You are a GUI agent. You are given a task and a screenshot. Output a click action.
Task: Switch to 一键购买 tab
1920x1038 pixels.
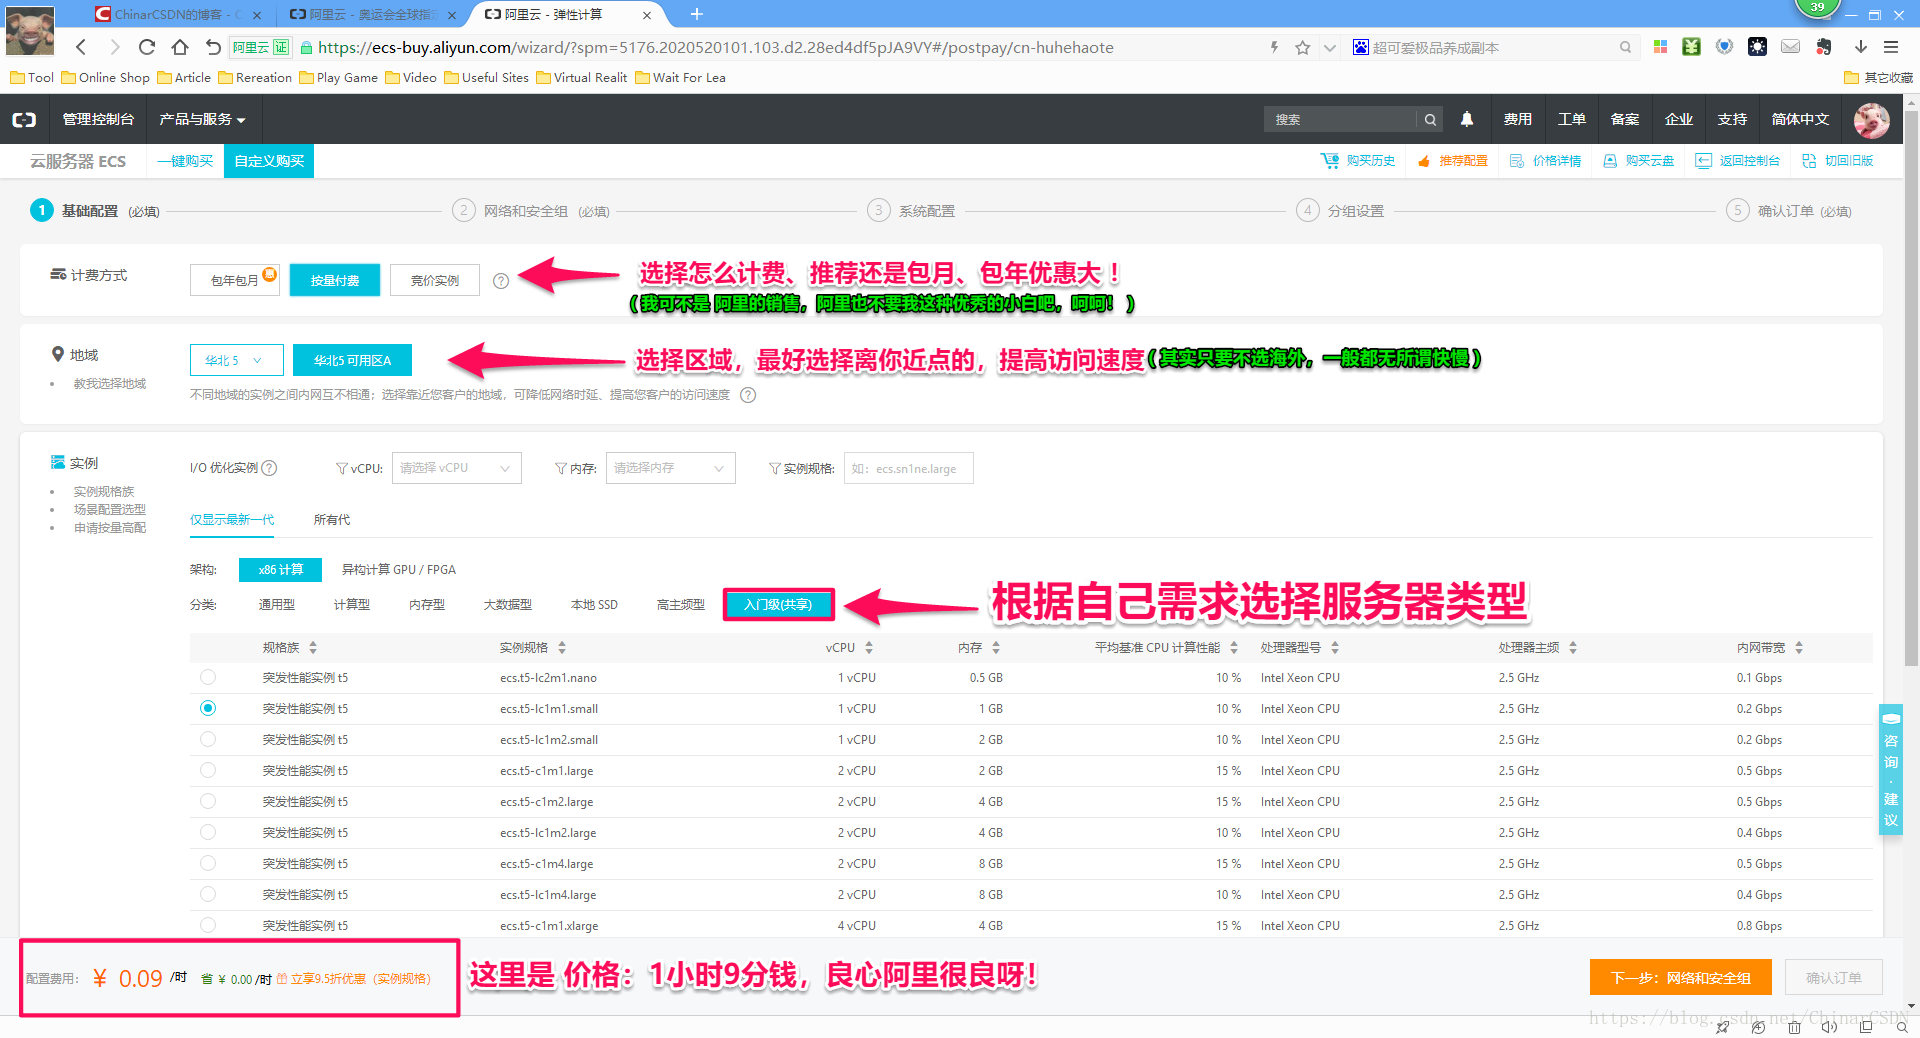click(x=185, y=161)
